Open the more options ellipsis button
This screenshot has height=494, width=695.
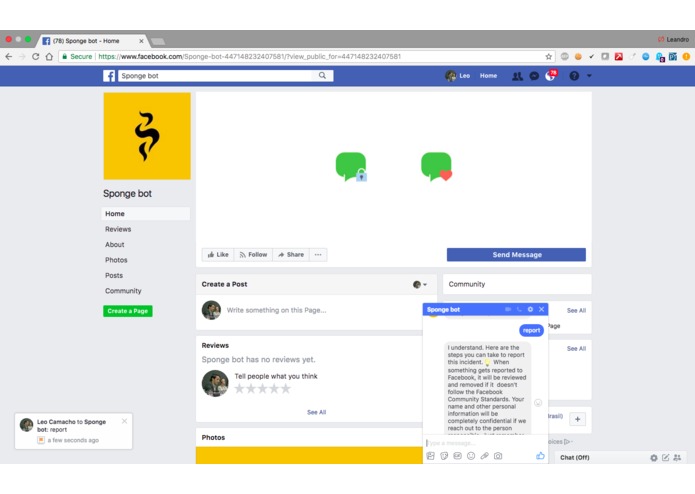[x=318, y=255]
